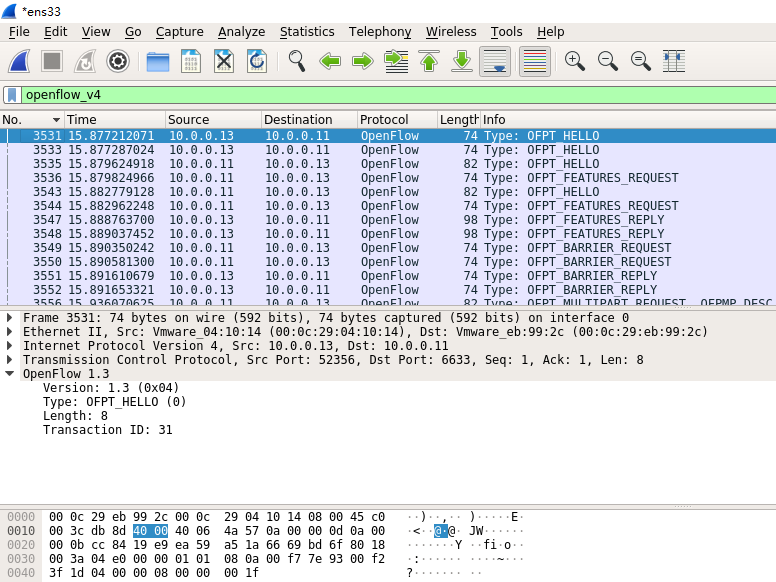This screenshot has height=582, width=776.
Task: Go forward in packet history
Action: click(363, 61)
